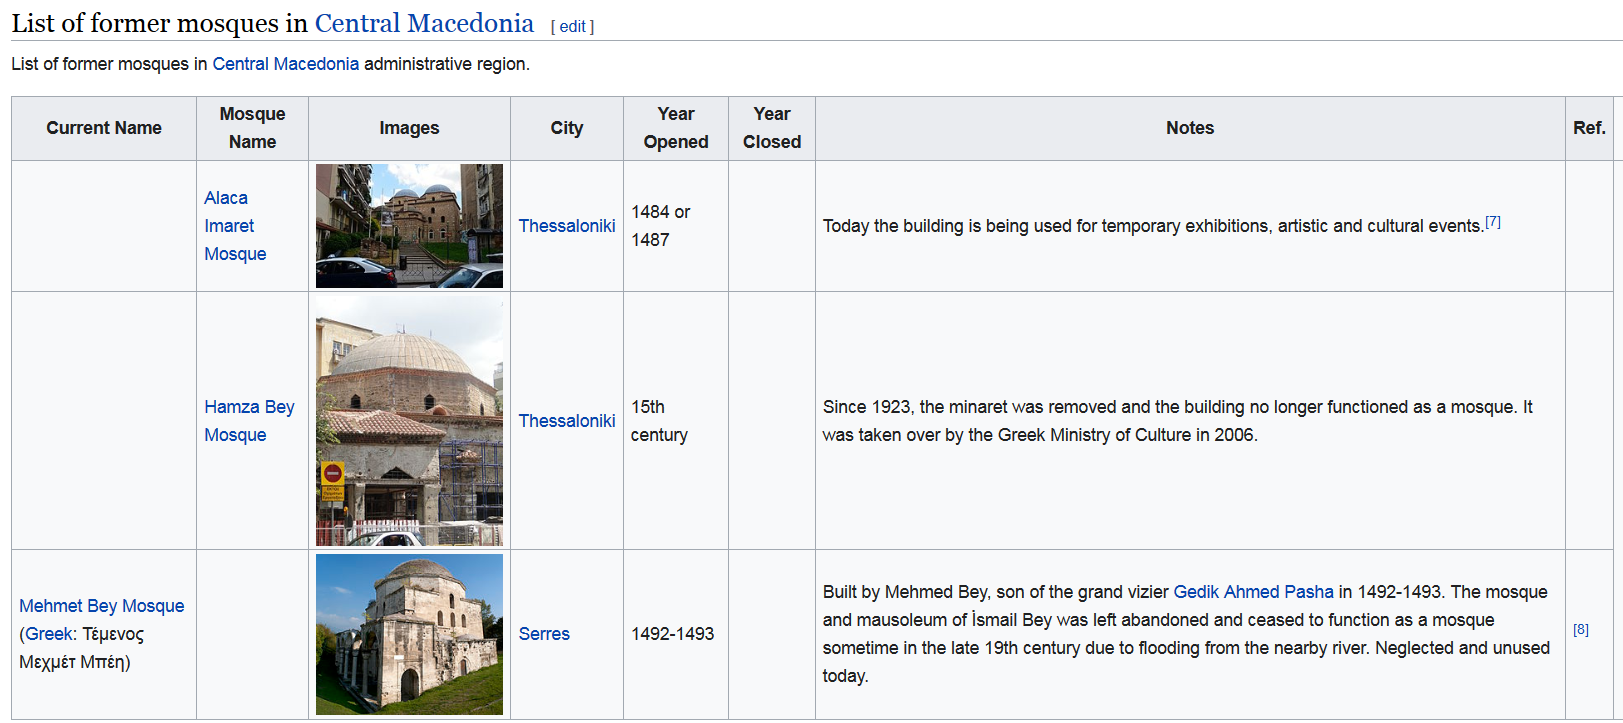The height and width of the screenshot is (723, 1623).
Task: Click the '1484 or 1487' year cell
Action: pos(676,226)
